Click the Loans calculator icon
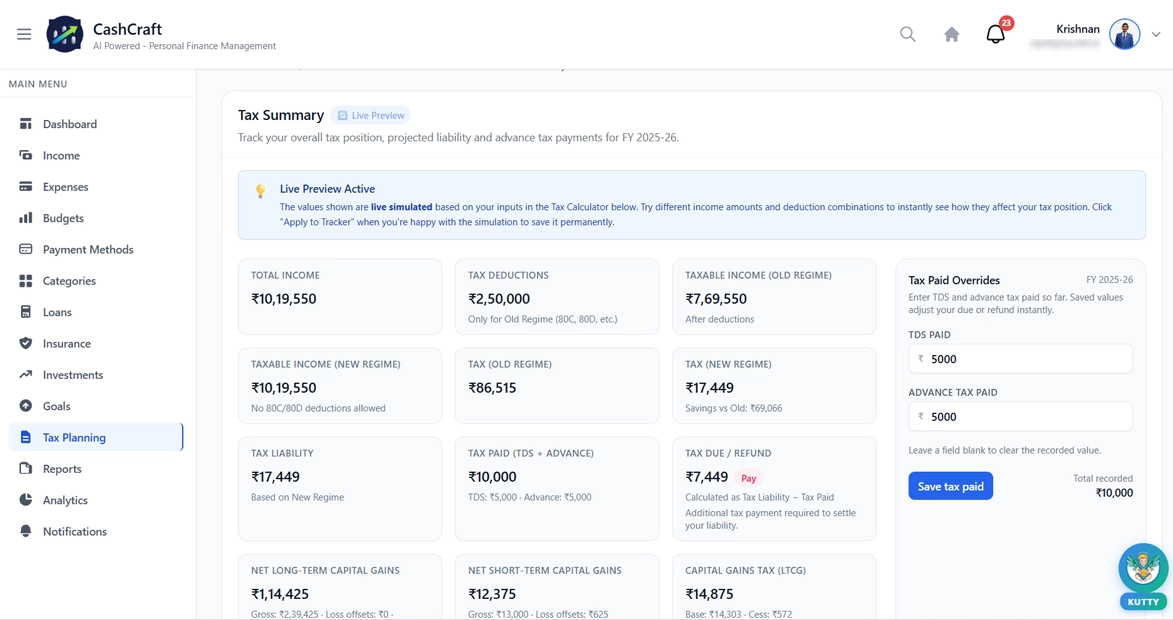 pos(25,313)
